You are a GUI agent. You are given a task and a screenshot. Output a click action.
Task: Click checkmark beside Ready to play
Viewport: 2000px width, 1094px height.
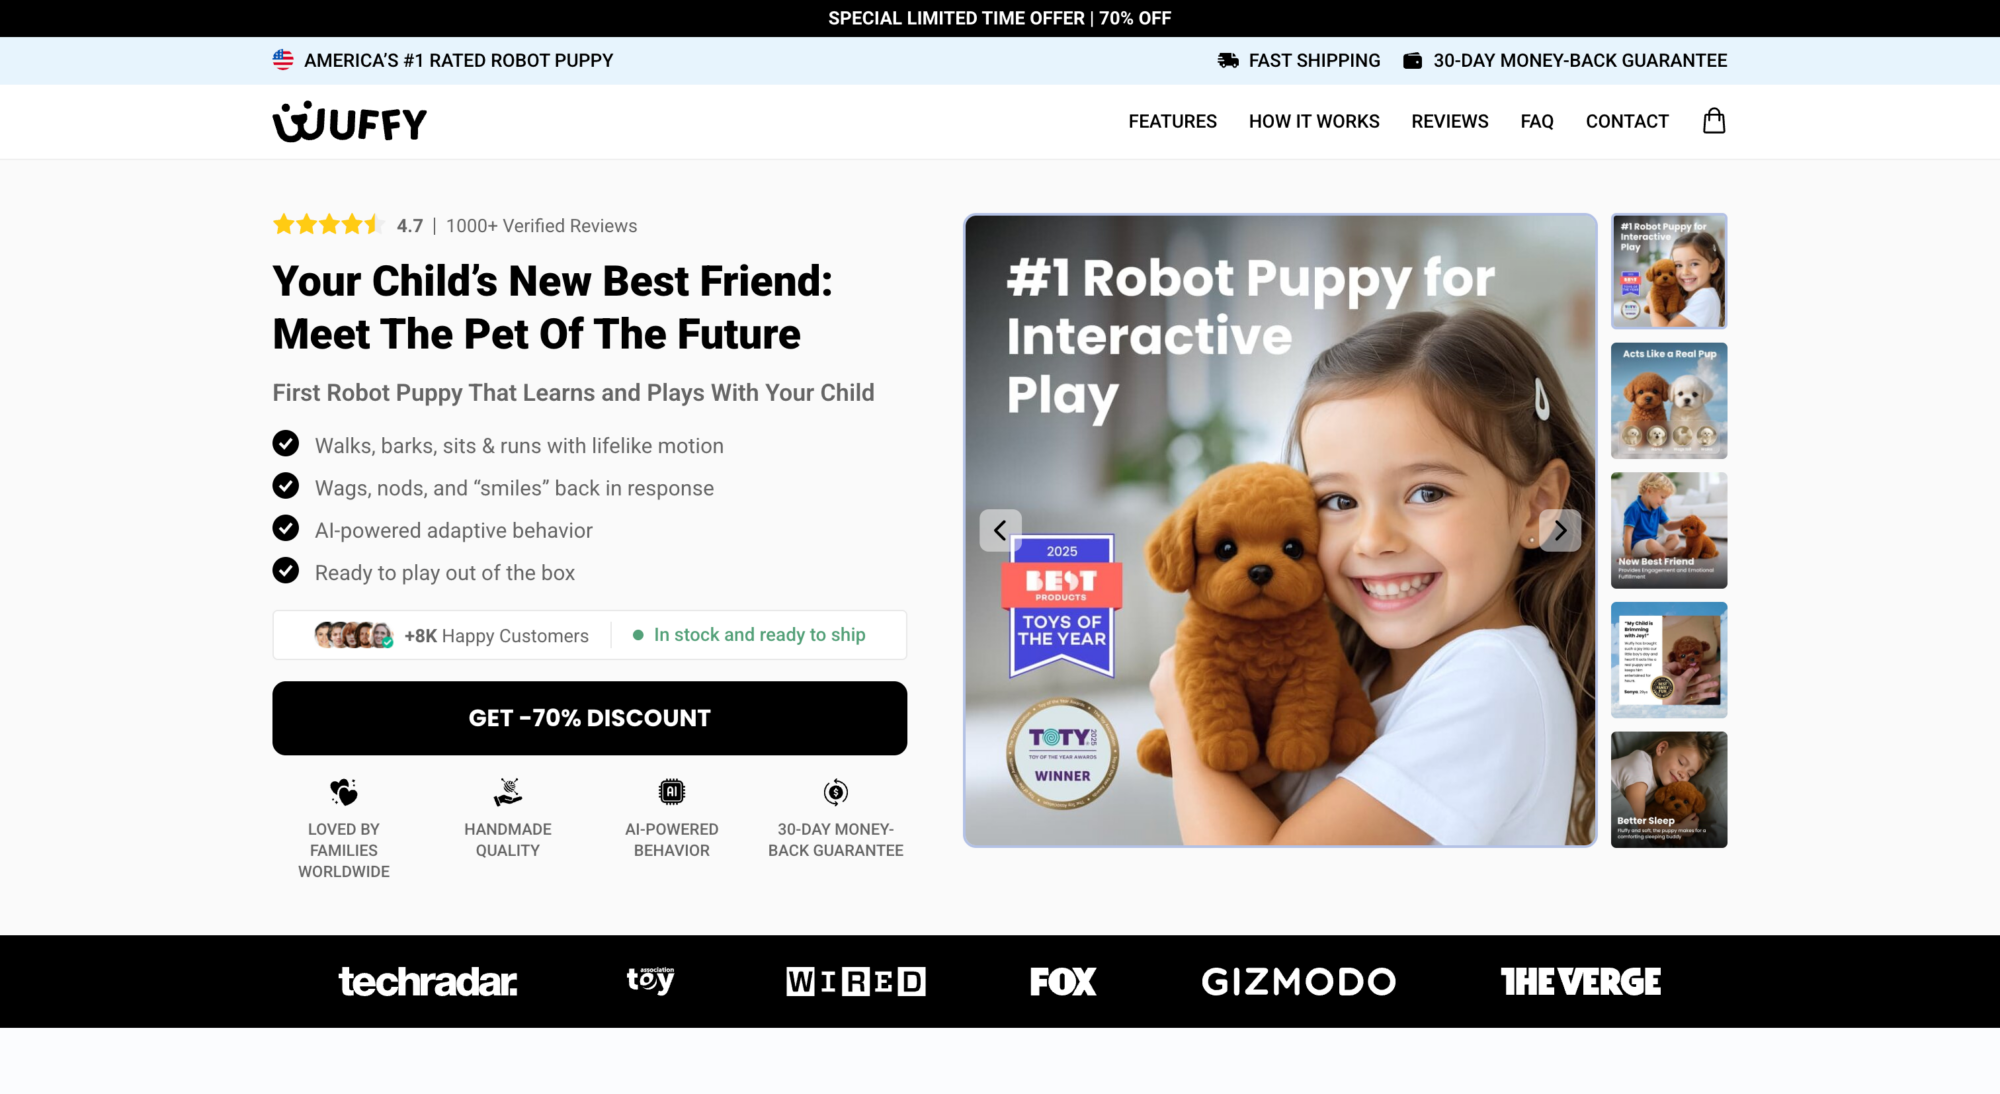tap(285, 570)
